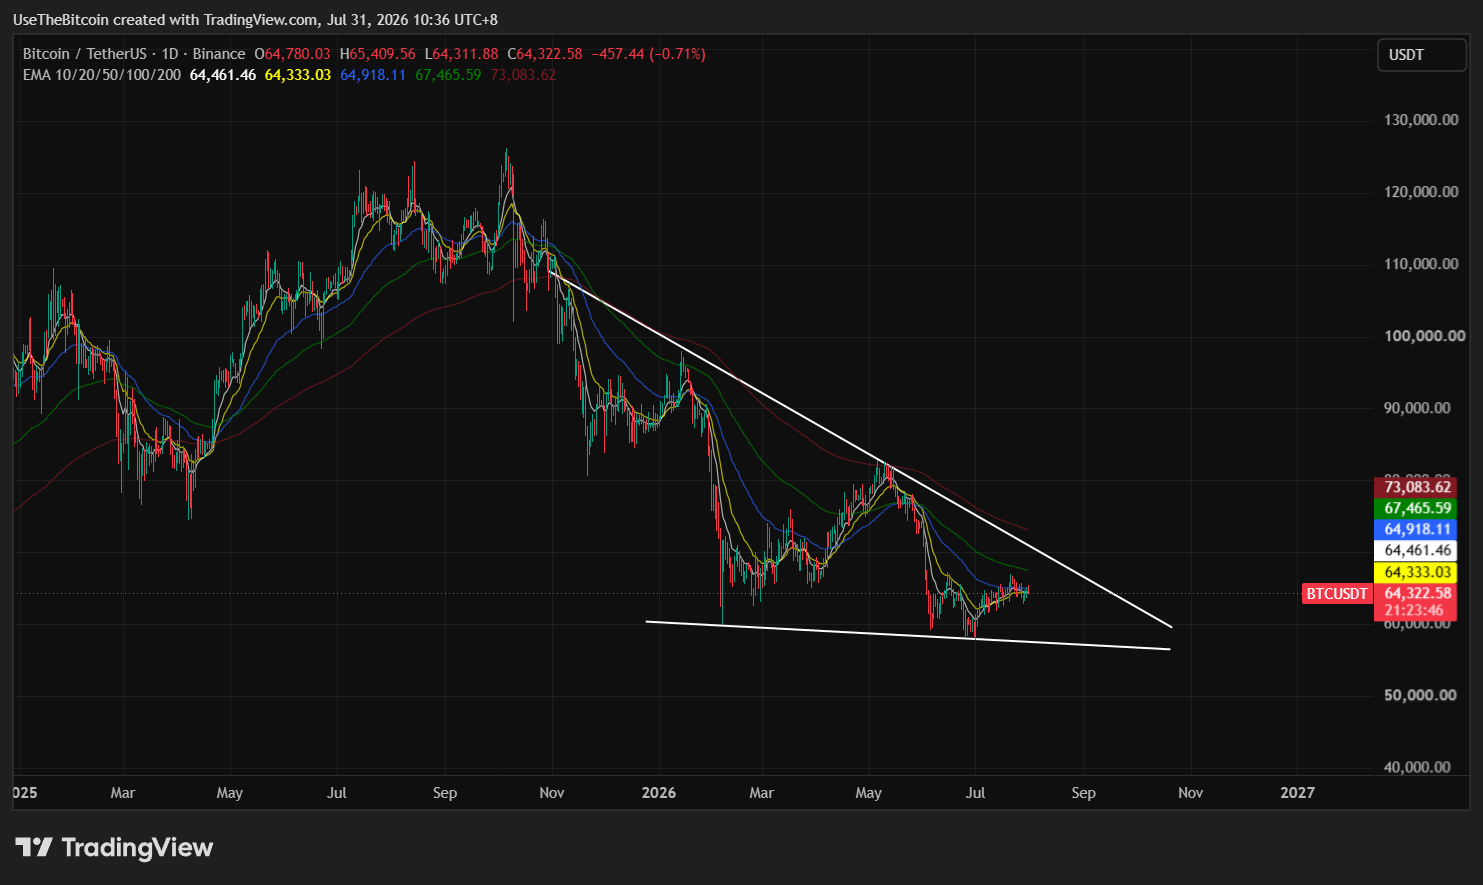Click the close value C64,322.58
1483x885 pixels.
point(545,54)
